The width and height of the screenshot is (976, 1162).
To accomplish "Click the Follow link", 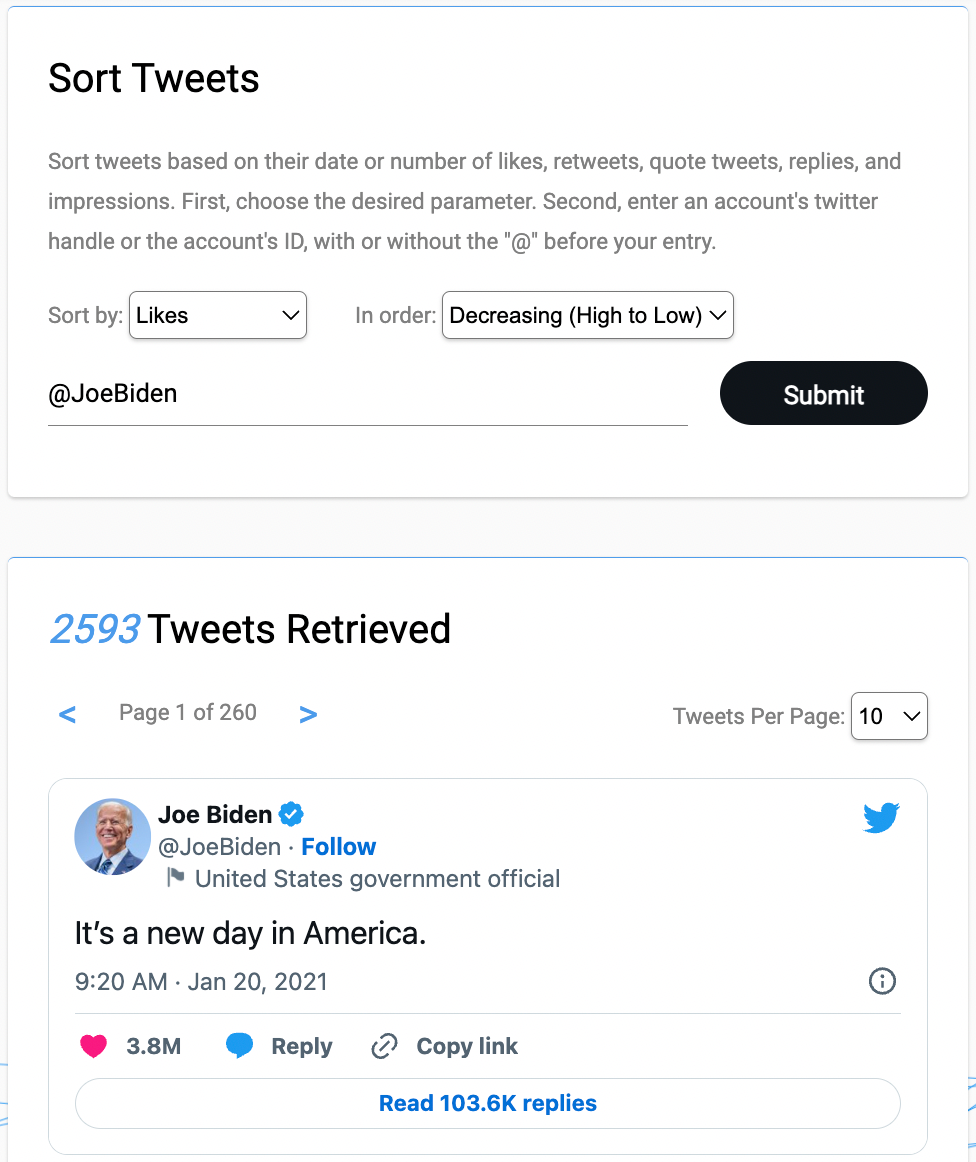I will point(338,847).
